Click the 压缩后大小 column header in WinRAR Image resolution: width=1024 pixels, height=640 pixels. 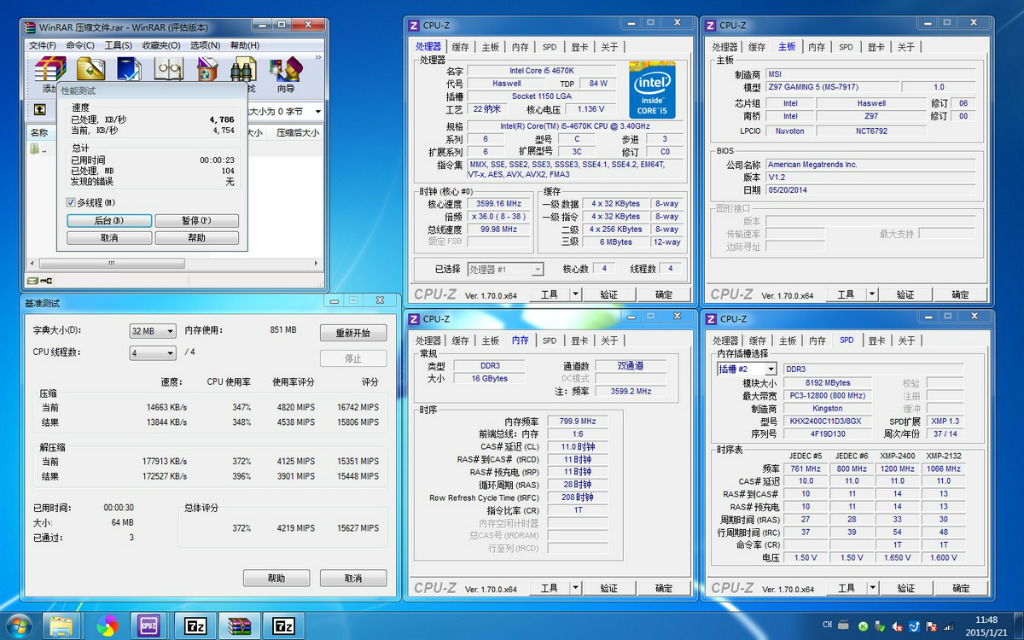pos(297,133)
